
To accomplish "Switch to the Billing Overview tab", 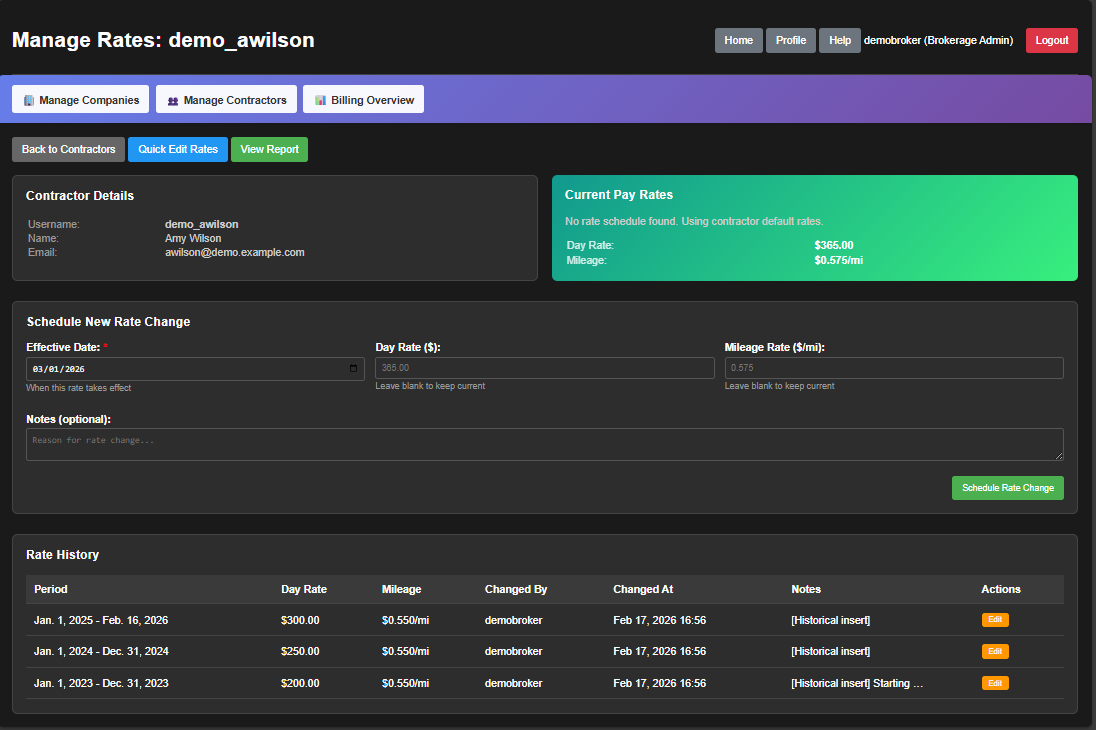I will pos(363,100).
